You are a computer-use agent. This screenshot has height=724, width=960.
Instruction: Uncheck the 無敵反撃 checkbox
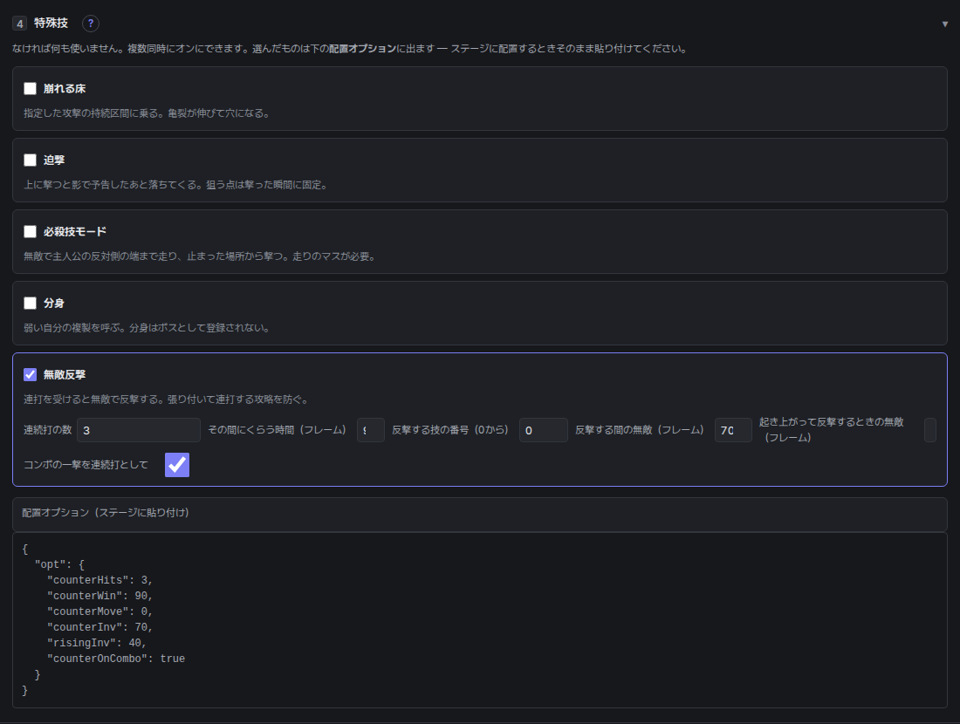(30, 375)
